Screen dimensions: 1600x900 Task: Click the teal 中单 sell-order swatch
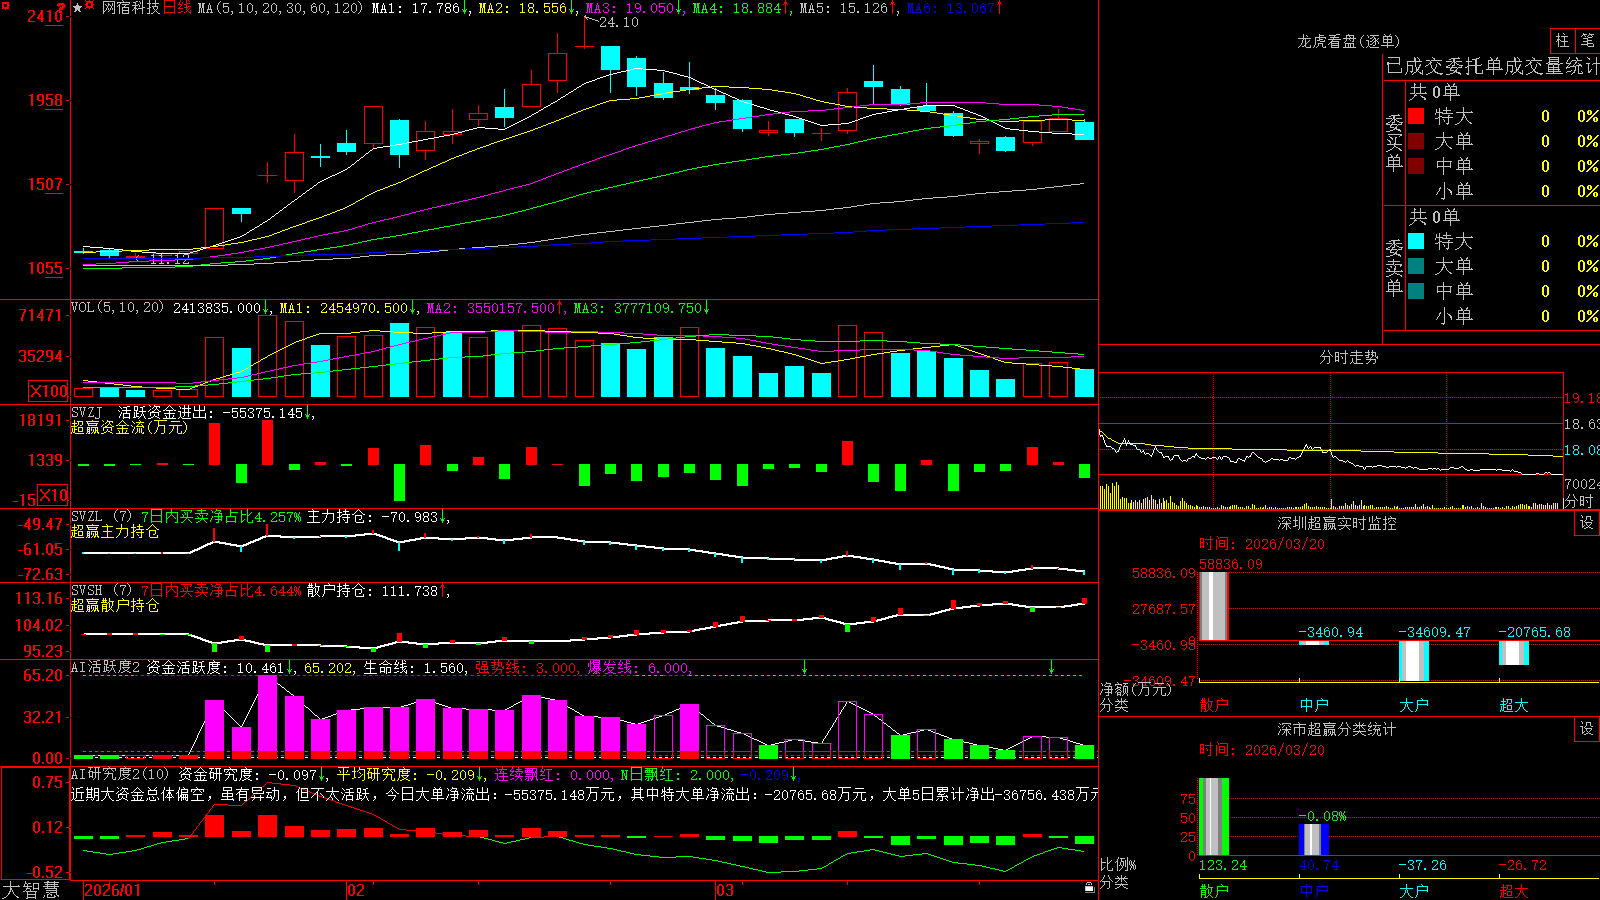click(1416, 291)
